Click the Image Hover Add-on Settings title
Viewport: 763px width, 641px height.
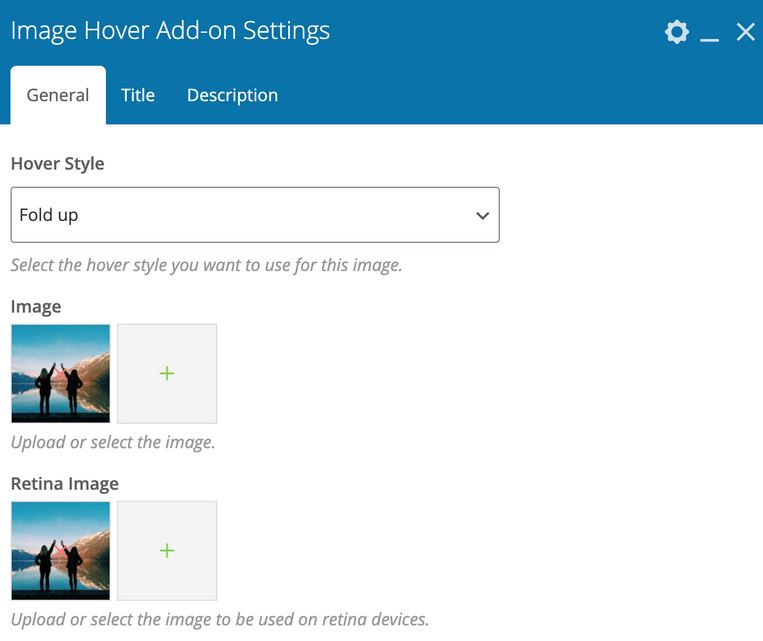(170, 31)
